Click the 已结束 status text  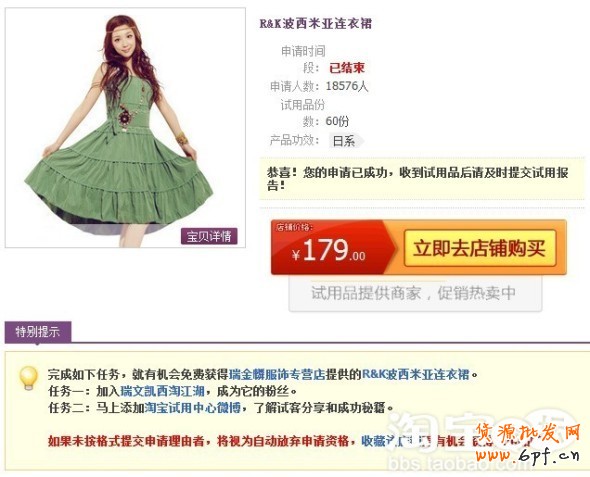(x=347, y=68)
